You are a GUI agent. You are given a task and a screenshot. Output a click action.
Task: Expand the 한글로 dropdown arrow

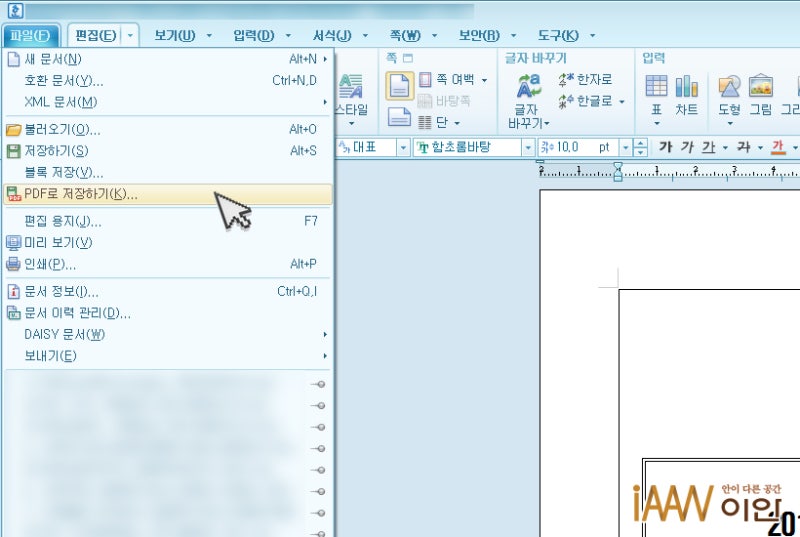click(x=622, y=101)
